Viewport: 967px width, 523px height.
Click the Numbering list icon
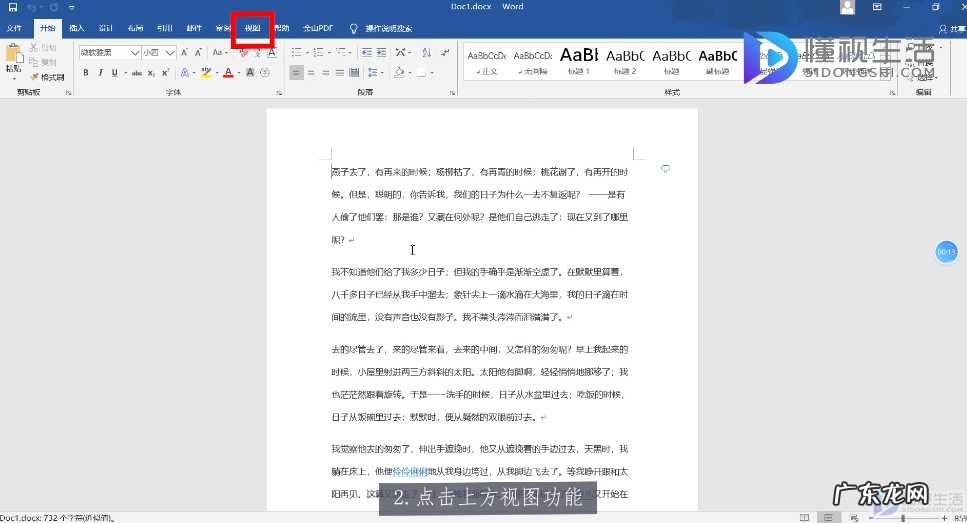(x=319, y=52)
